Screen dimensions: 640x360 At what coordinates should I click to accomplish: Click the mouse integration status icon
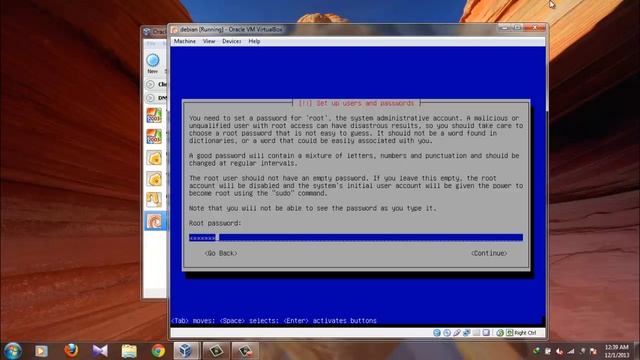[500, 333]
